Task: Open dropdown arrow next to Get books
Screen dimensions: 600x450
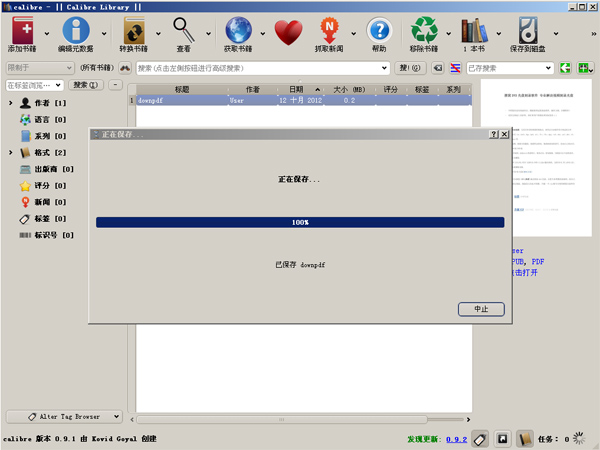Action: click(263, 34)
